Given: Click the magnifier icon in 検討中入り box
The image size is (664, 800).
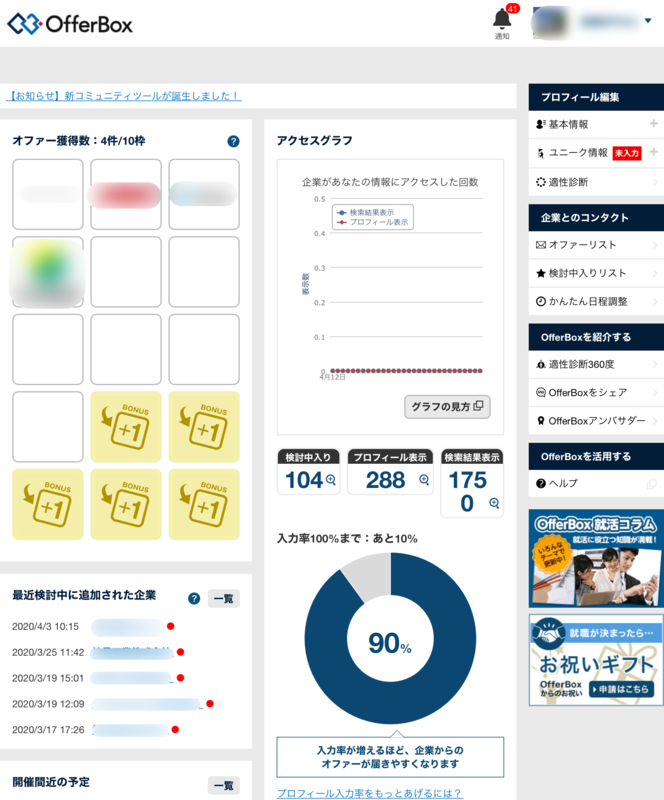Looking at the screenshot, I should 331,480.
